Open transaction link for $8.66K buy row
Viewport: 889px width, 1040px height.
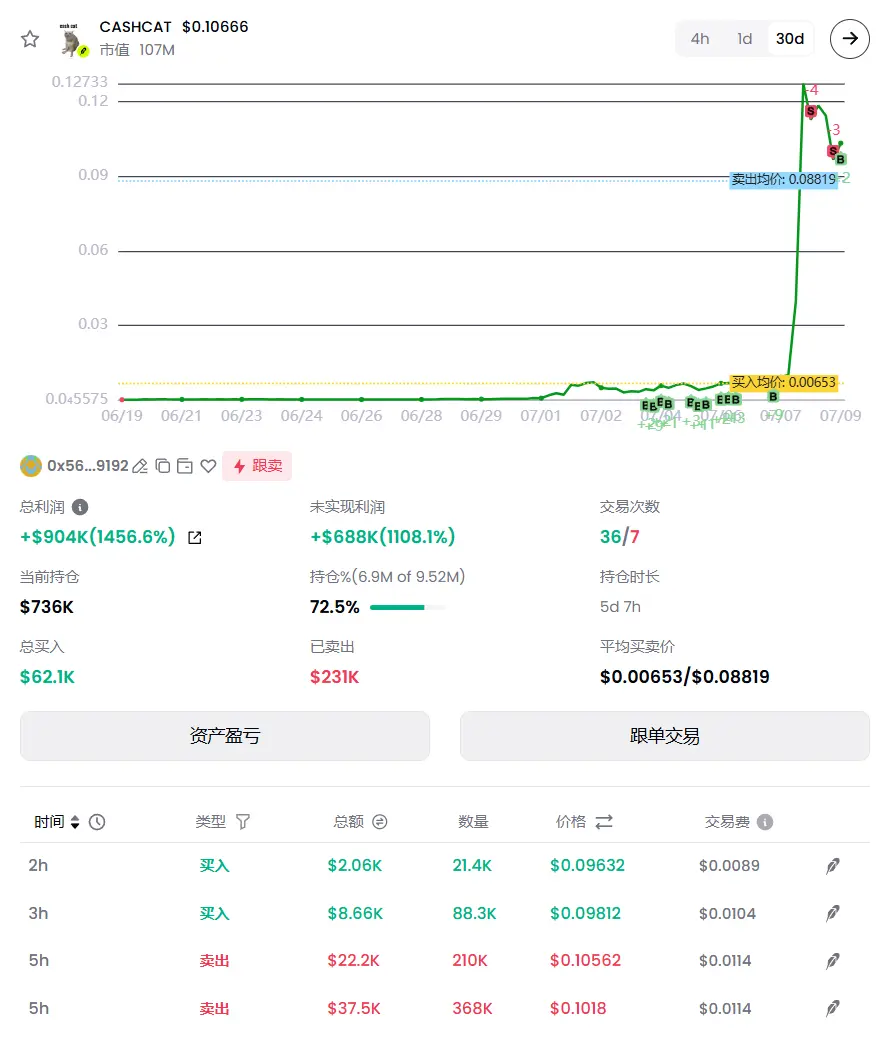[x=833, y=914]
